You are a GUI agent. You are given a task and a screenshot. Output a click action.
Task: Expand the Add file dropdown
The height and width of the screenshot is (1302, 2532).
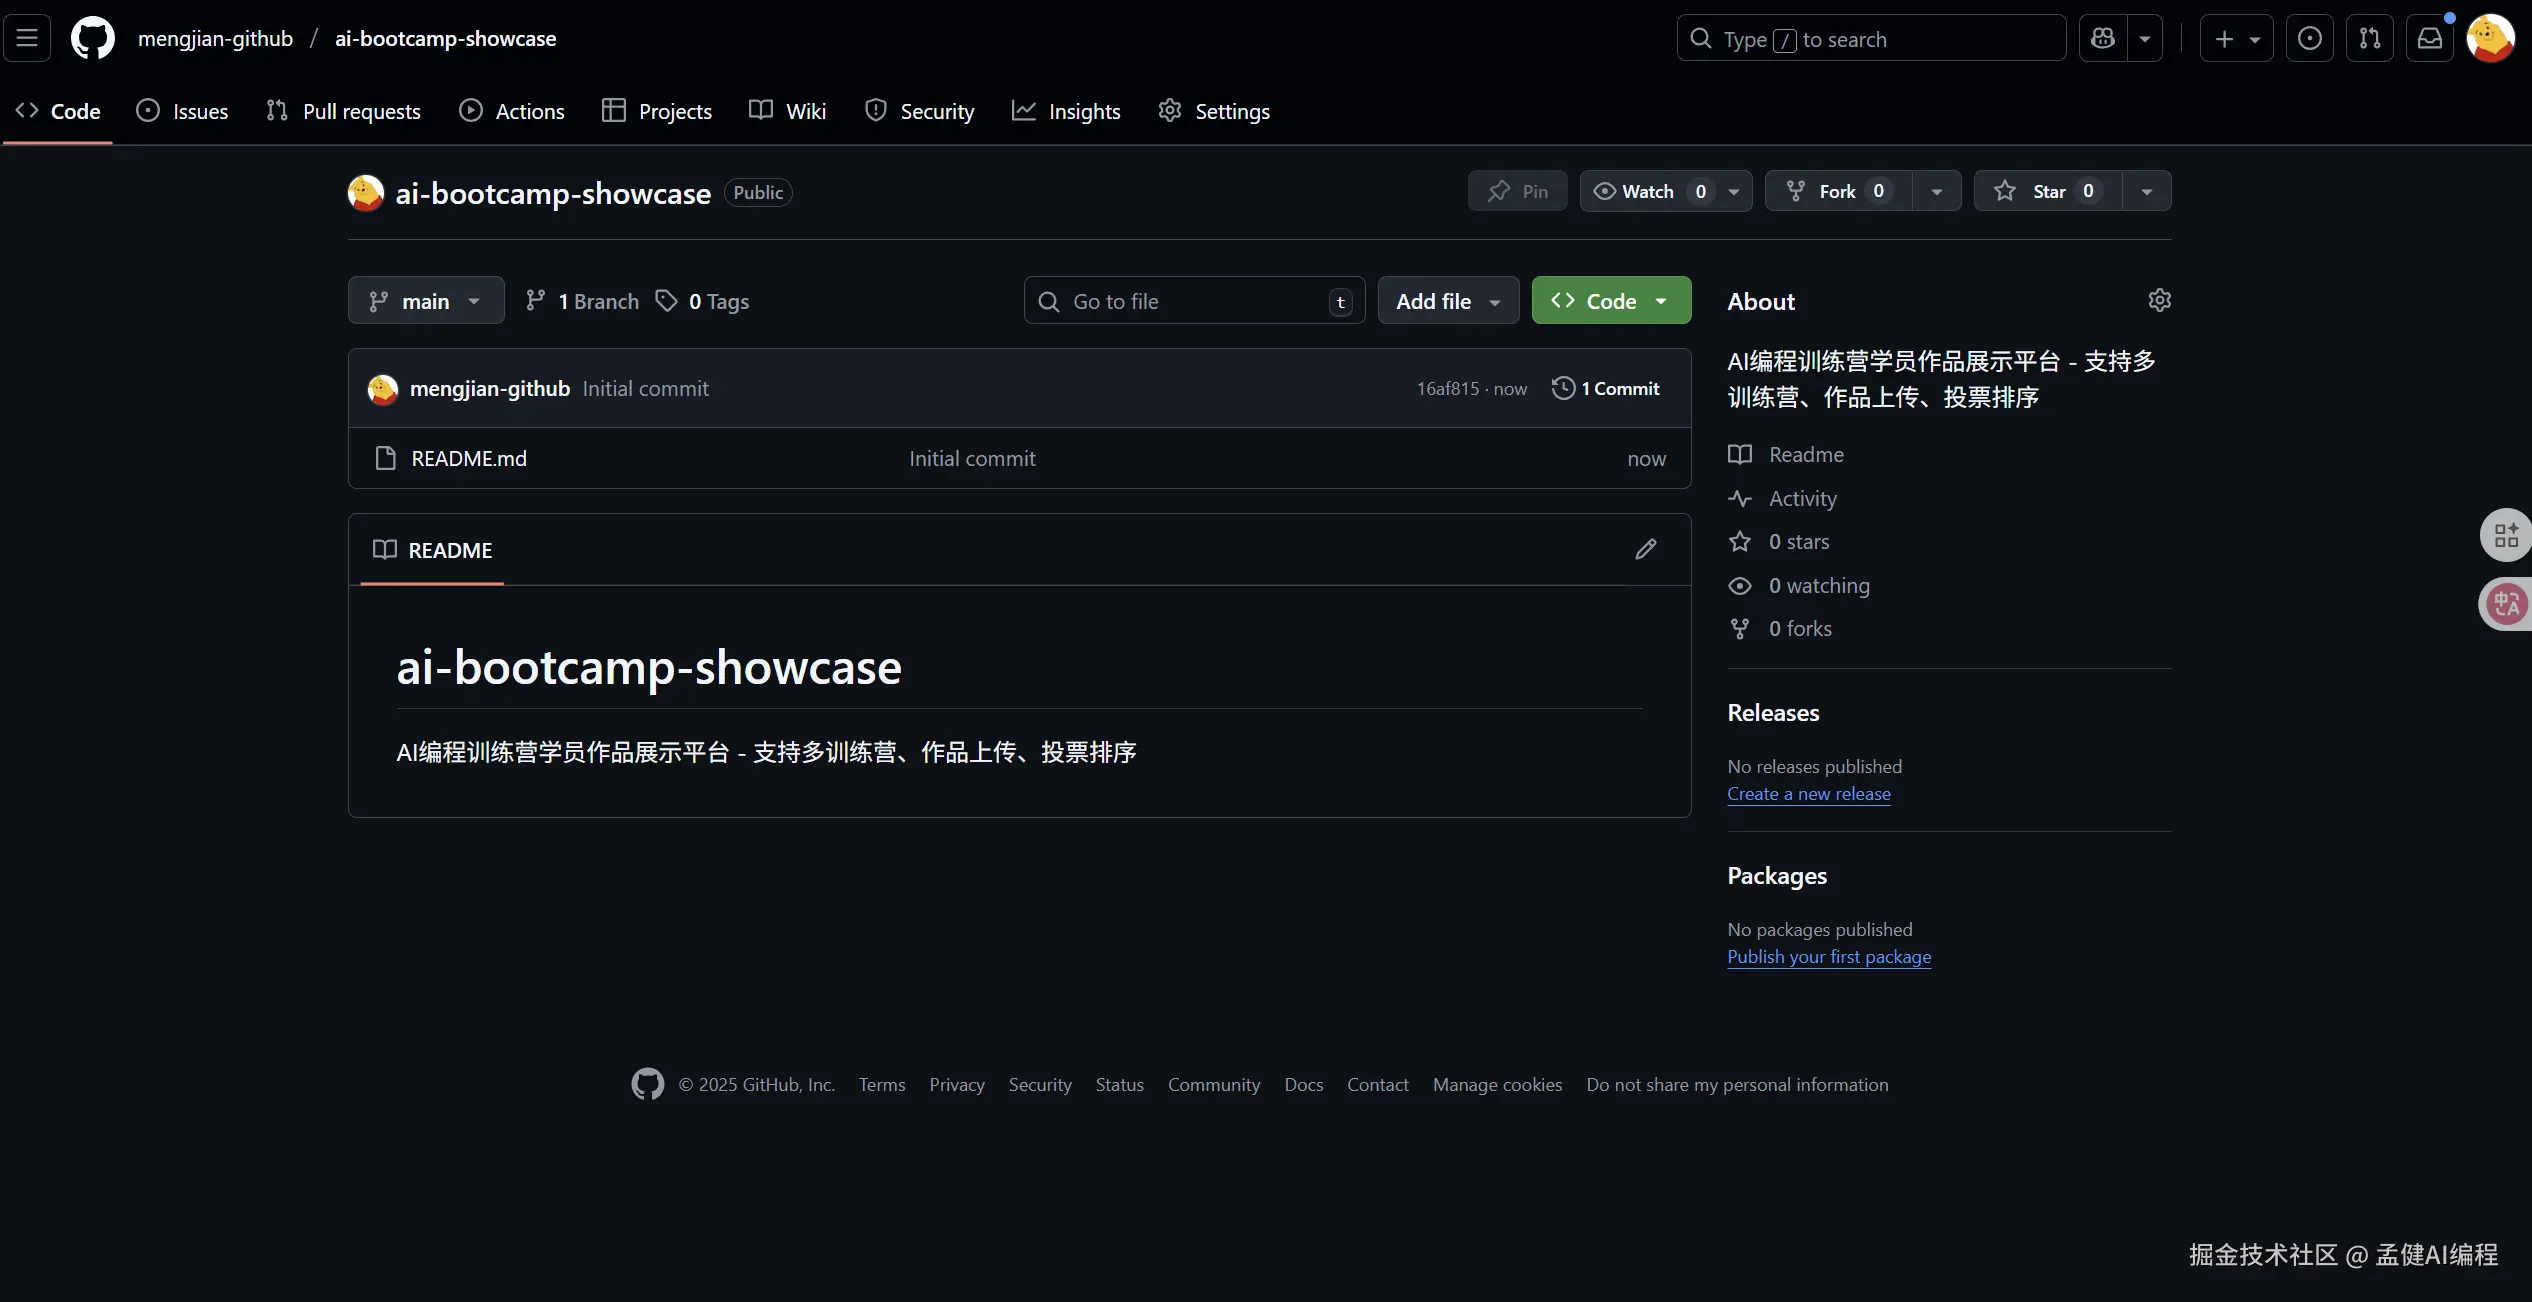coord(1448,301)
